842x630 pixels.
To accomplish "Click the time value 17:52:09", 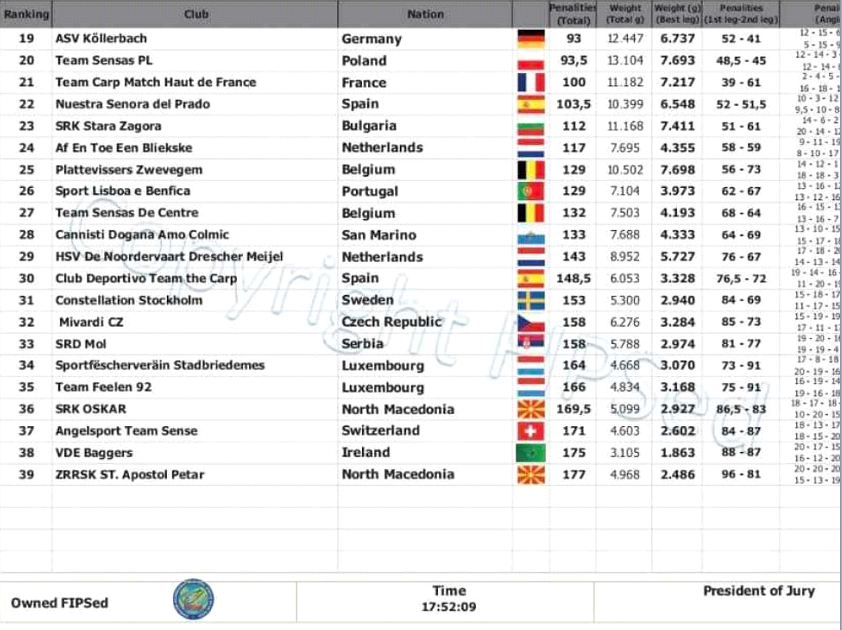I will click(x=449, y=606).
